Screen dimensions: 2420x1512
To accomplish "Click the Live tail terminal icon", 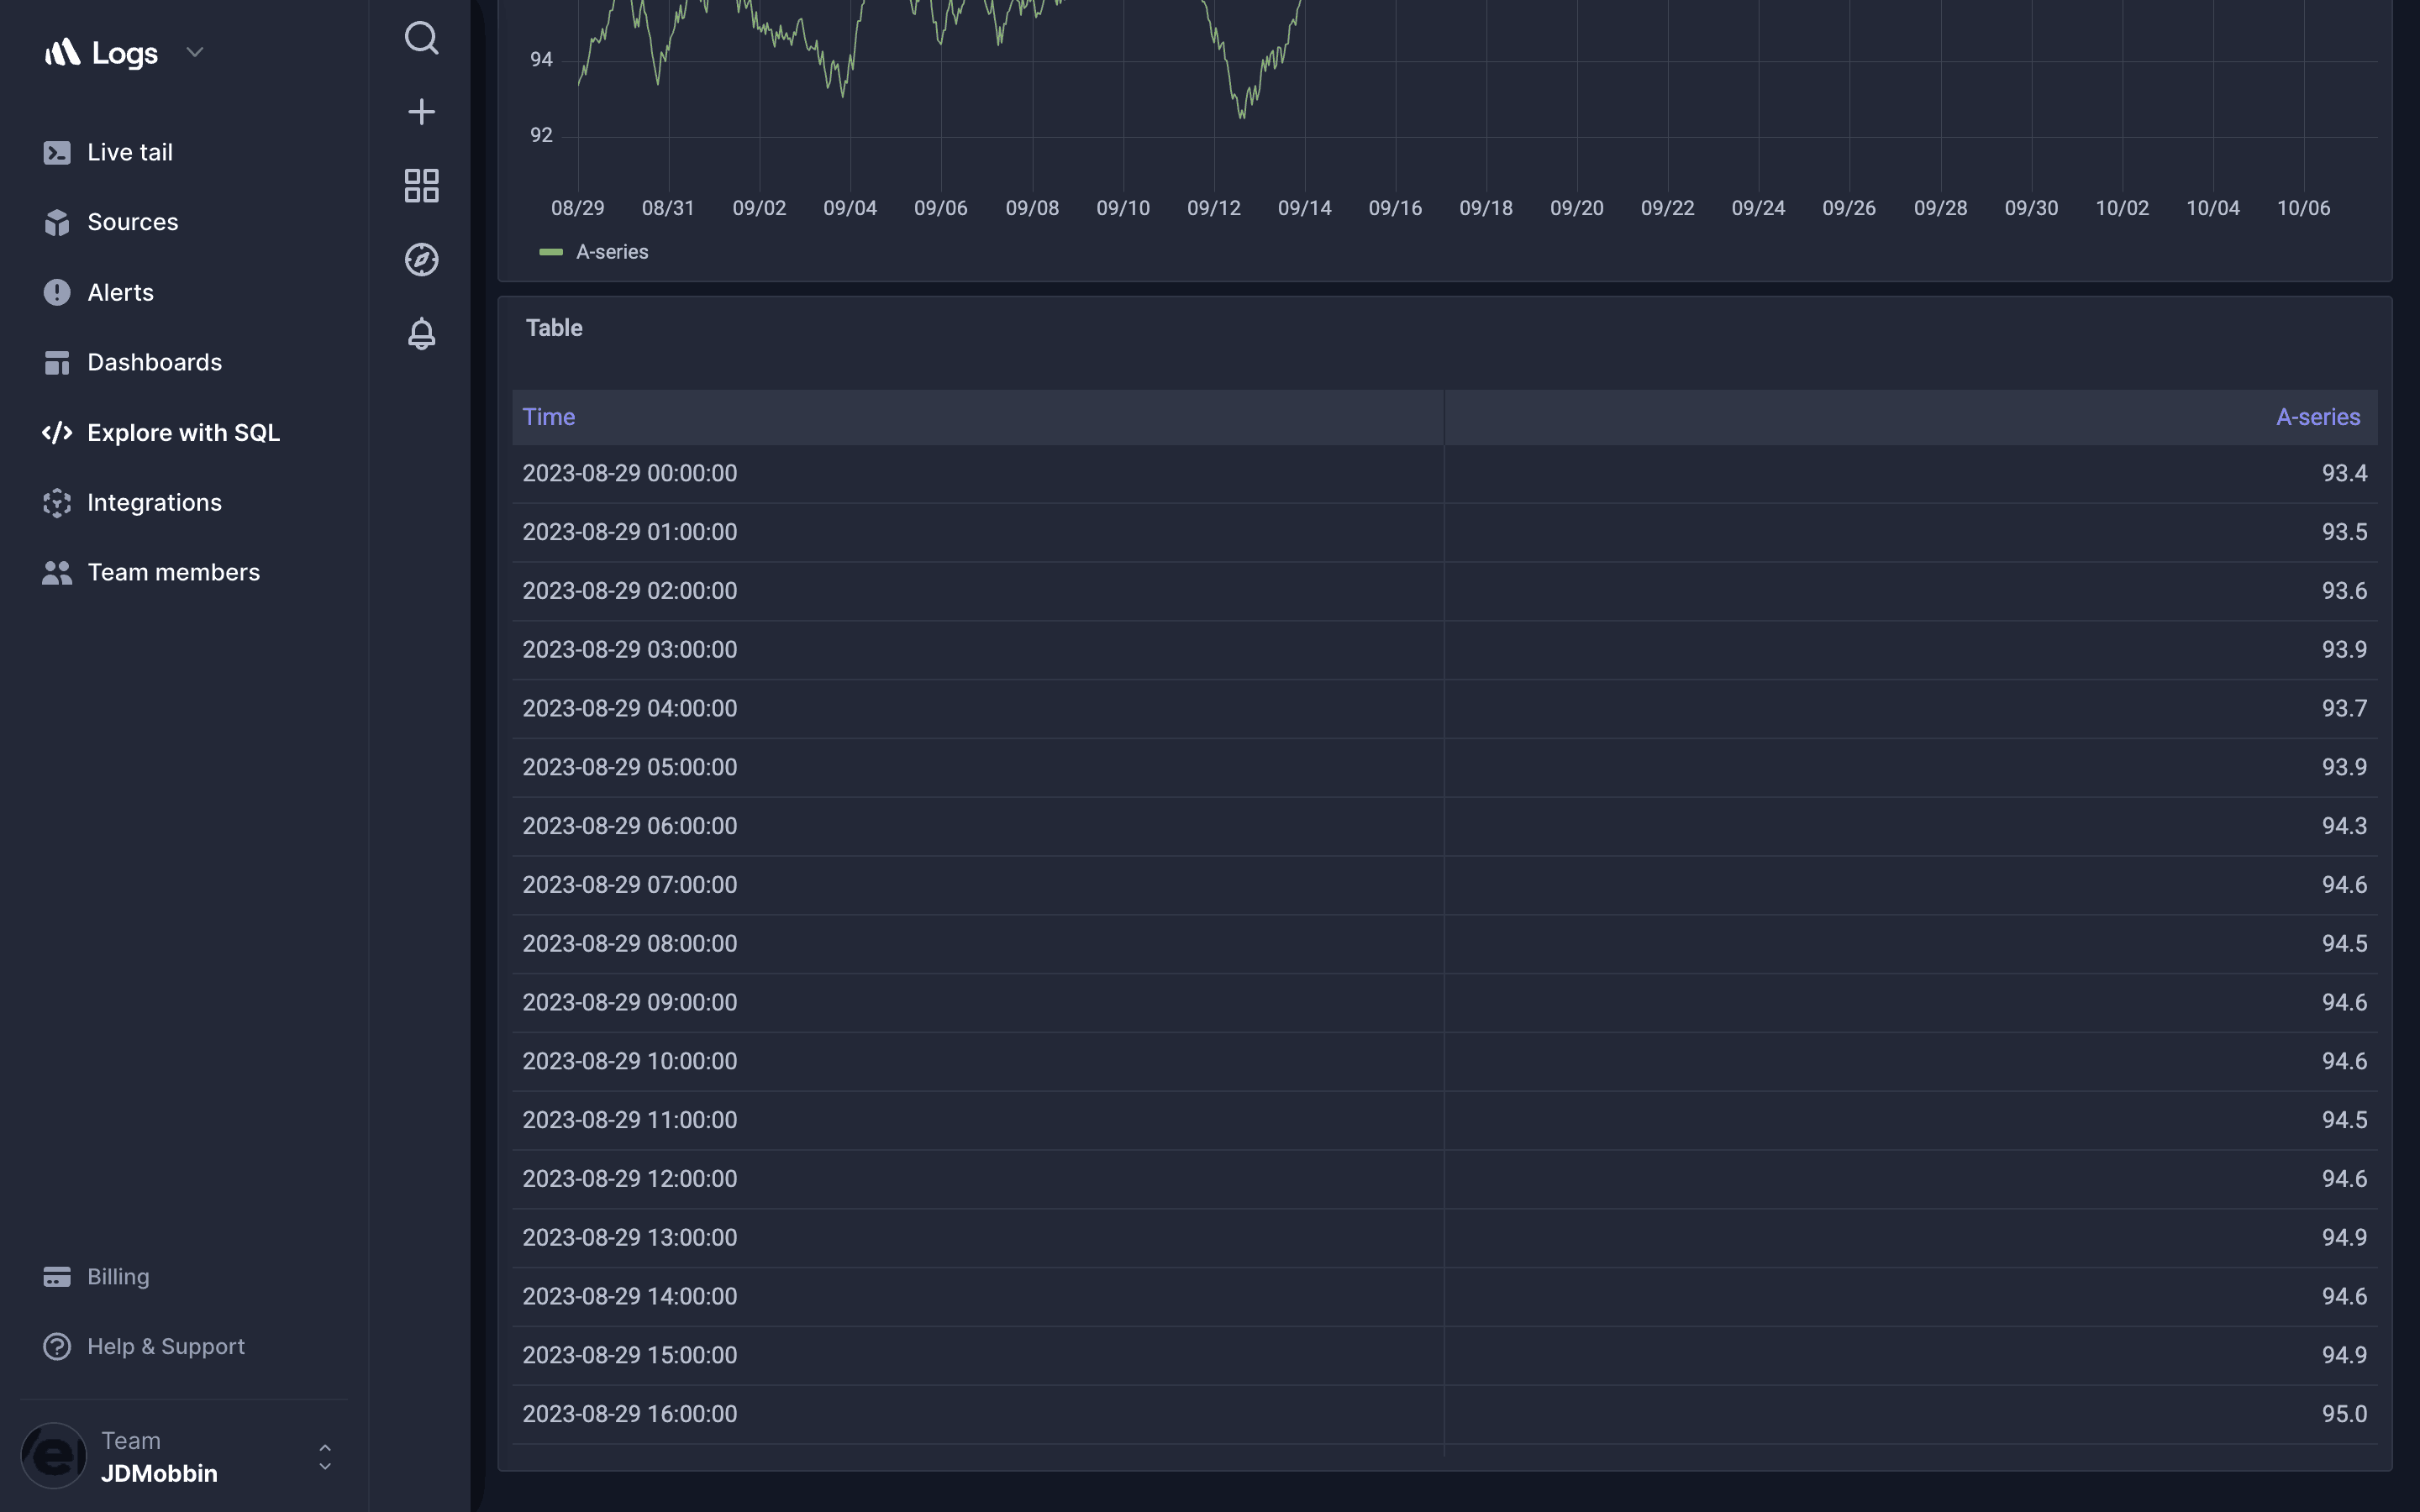I will pyautogui.click(x=57, y=152).
